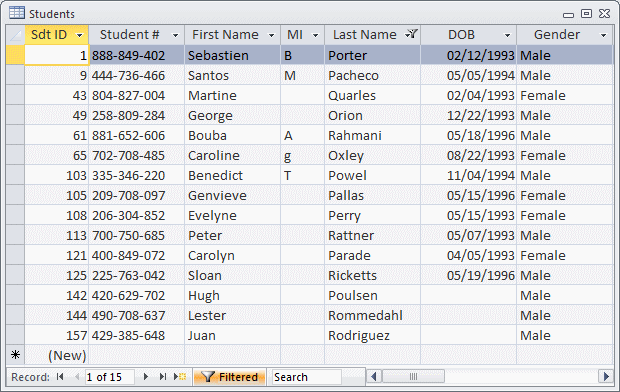Image resolution: width=620 pixels, height=392 pixels.
Task: Click last name 'Powel'
Action: 372,175
